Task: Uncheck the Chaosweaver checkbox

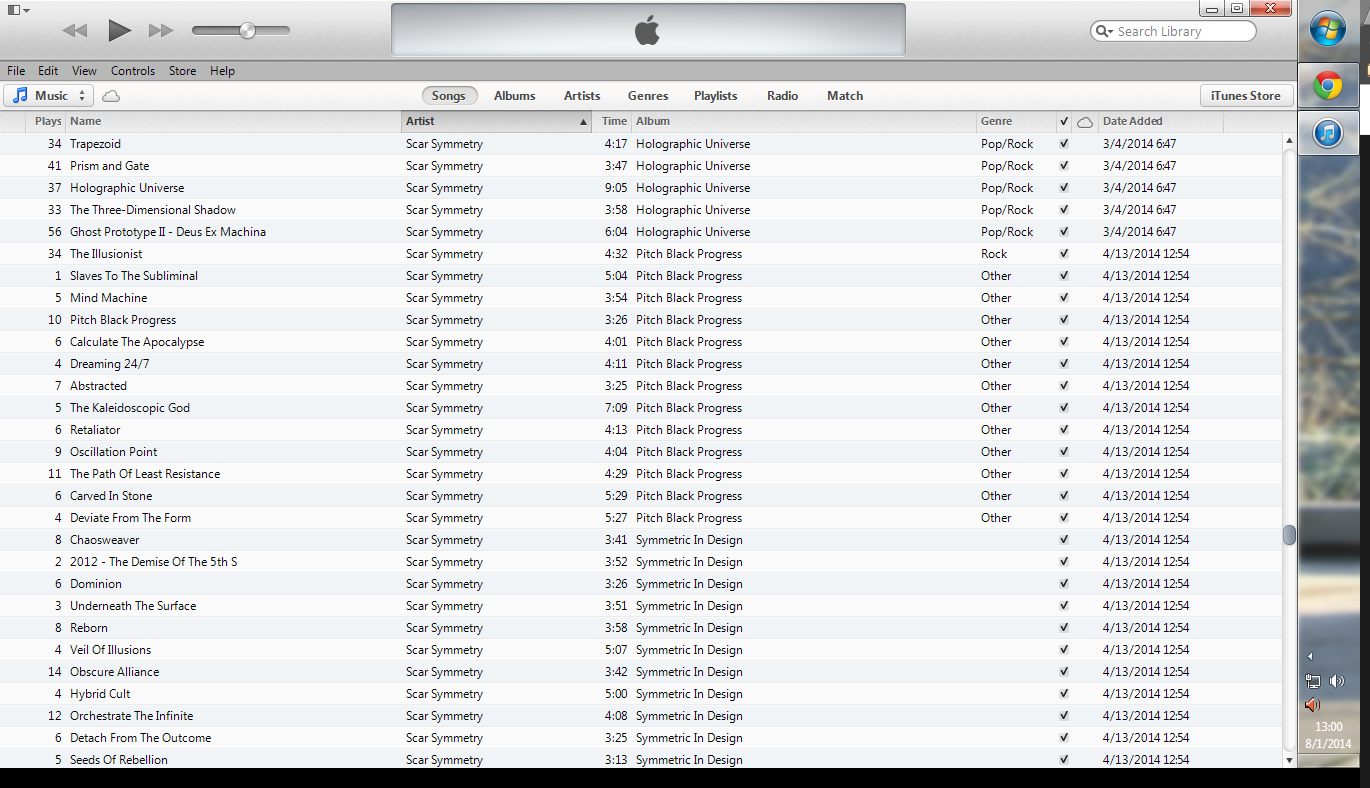Action: [x=1064, y=540]
